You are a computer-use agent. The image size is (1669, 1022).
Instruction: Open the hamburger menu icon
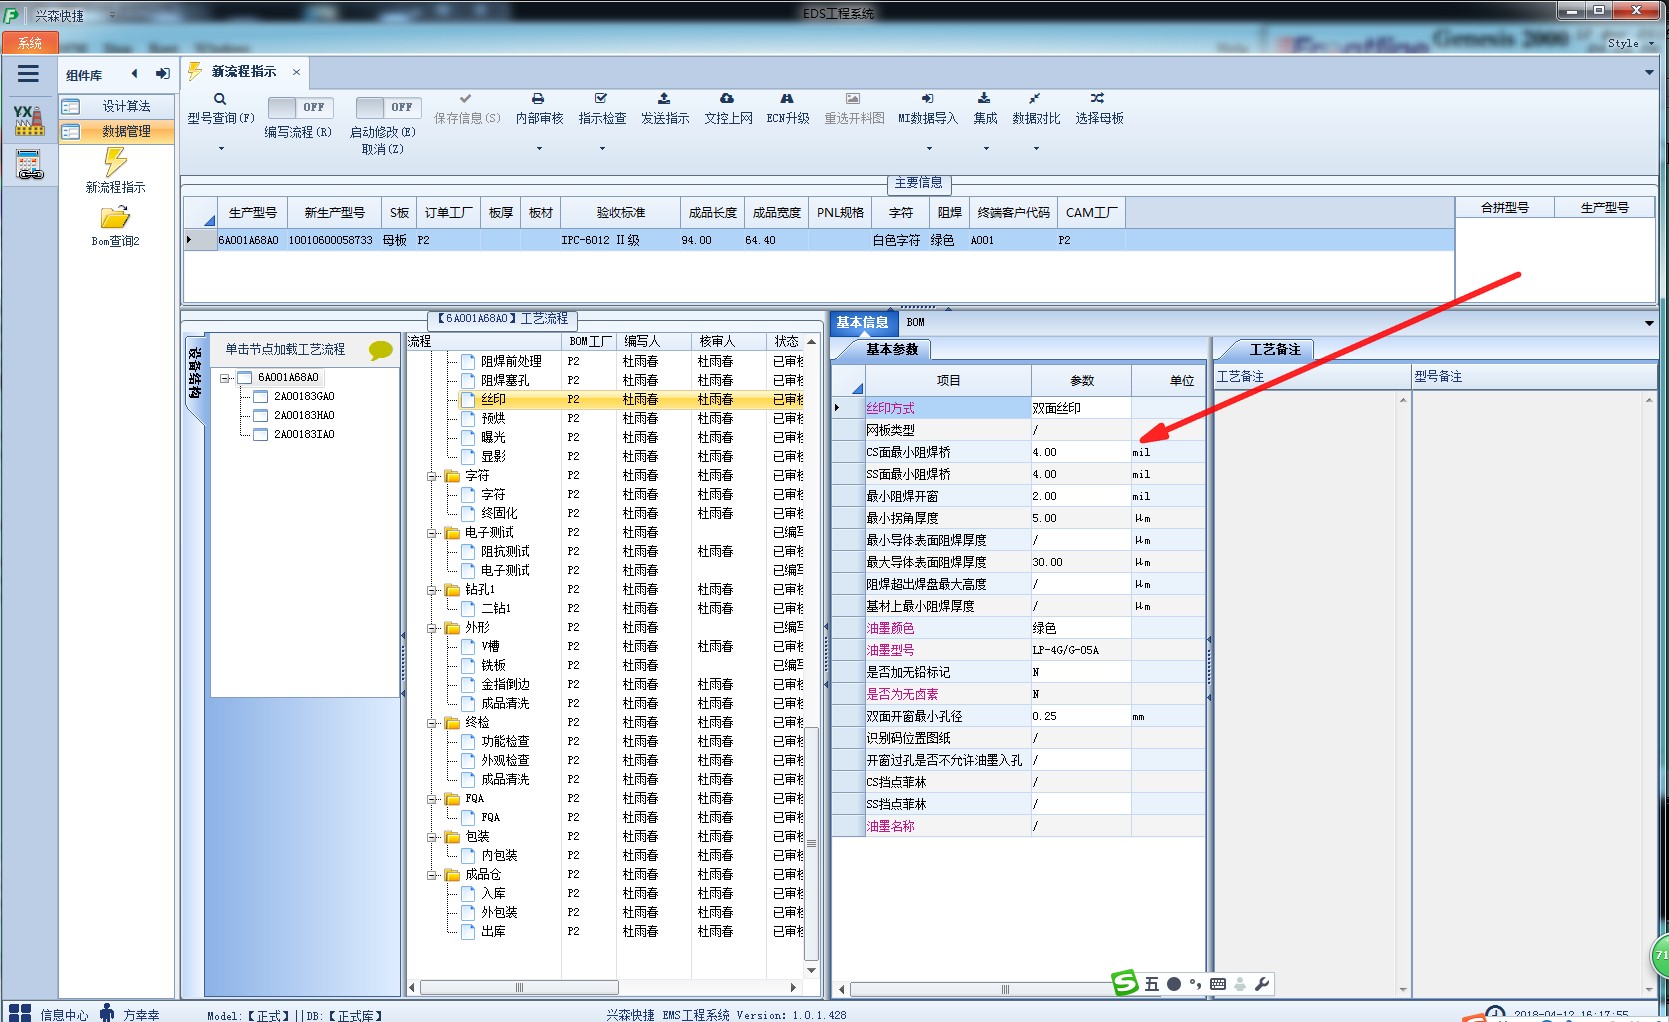(28, 74)
